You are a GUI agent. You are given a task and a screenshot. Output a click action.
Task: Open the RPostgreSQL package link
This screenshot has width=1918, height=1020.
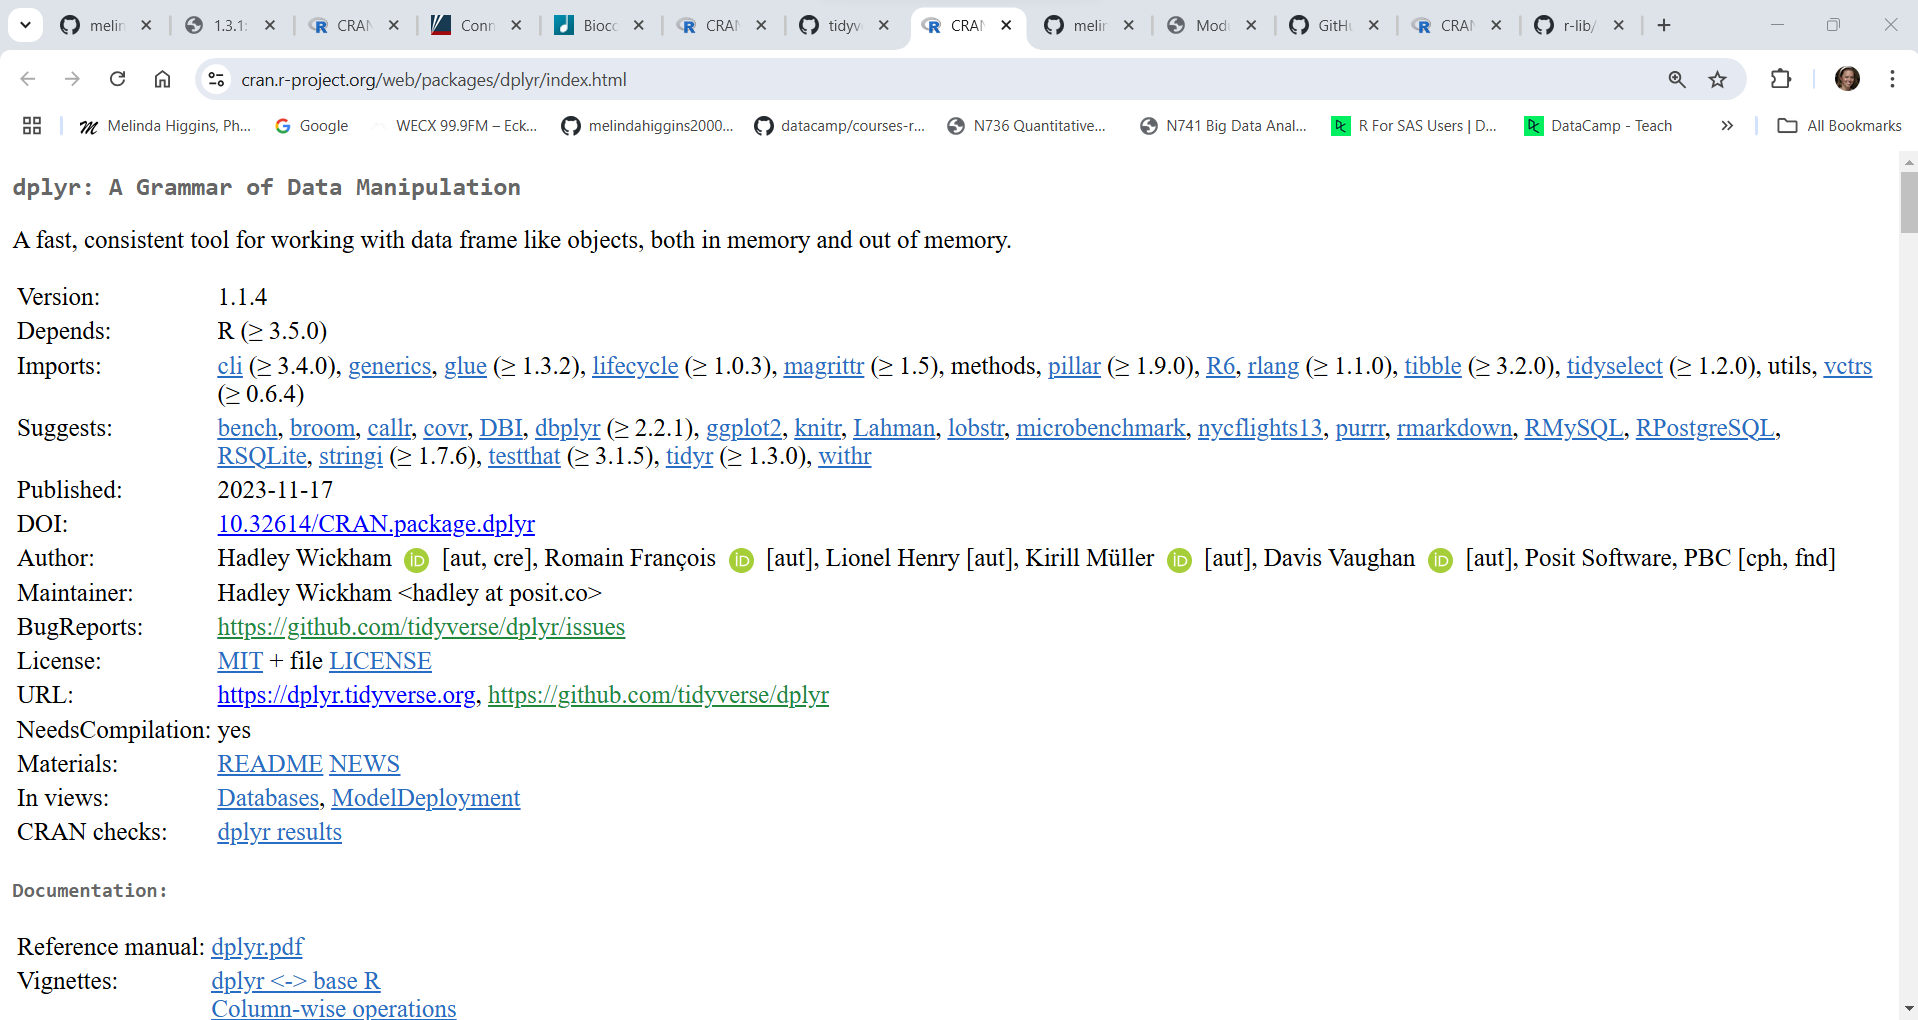(1705, 428)
